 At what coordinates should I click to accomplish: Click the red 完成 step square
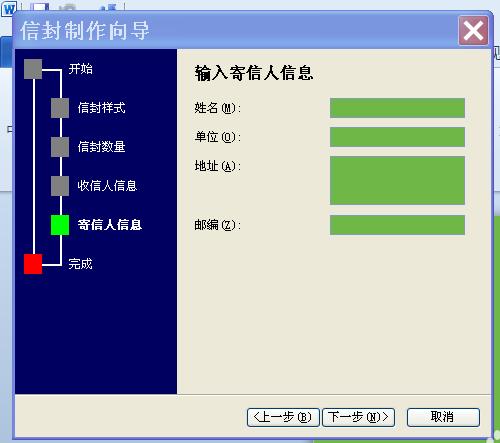[x=33, y=264]
